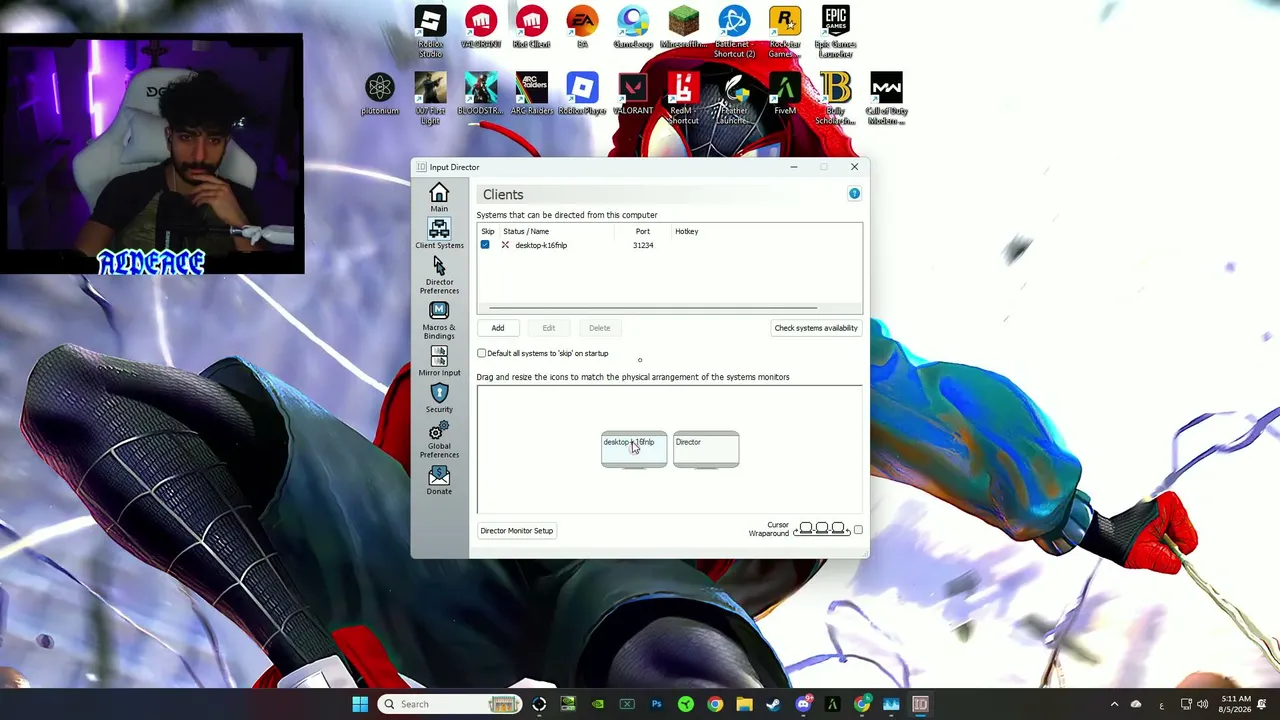Open the Security settings page

pyautogui.click(x=439, y=398)
